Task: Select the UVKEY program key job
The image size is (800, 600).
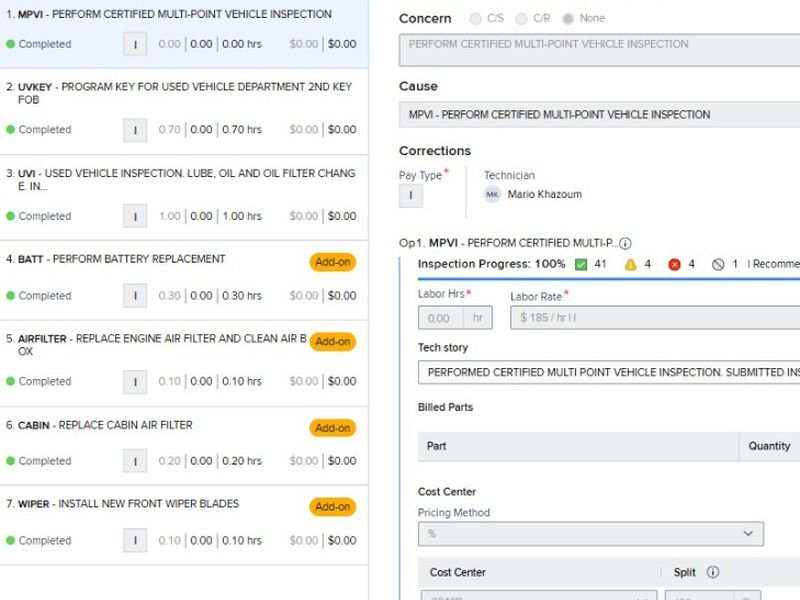Action: coord(184,94)
